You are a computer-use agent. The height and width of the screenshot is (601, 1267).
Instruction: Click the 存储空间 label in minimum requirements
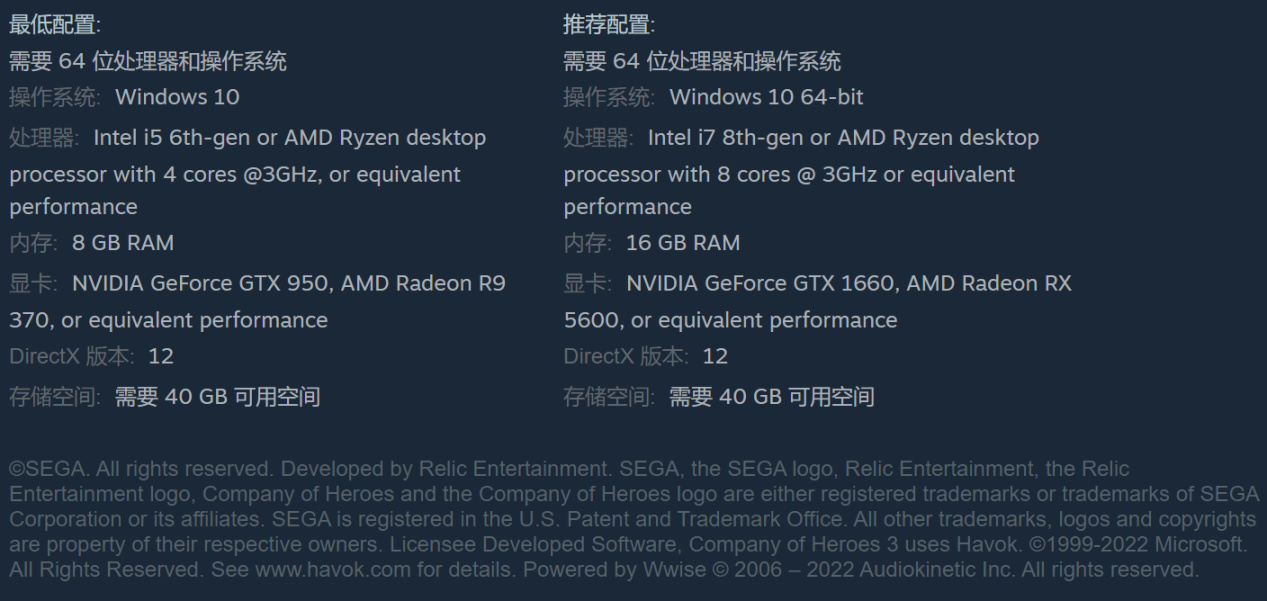click(54, 398)
